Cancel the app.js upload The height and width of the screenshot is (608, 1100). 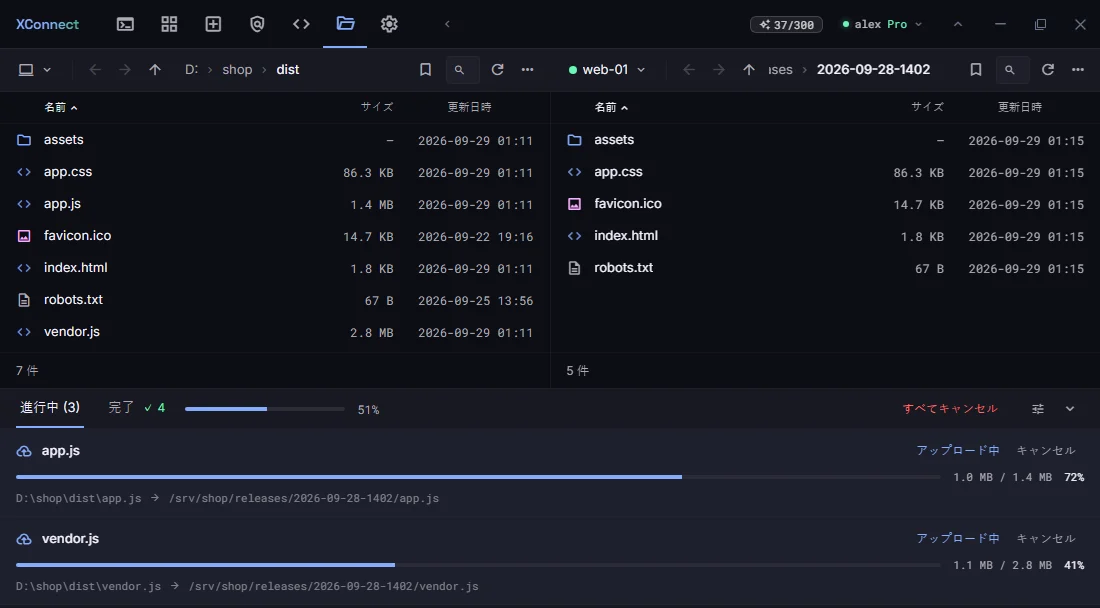[x=1046, y=450]
